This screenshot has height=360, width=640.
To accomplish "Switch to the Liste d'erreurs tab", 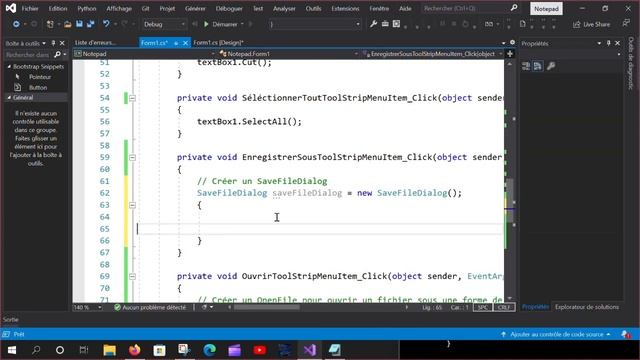I will click(x=96, y=42).
